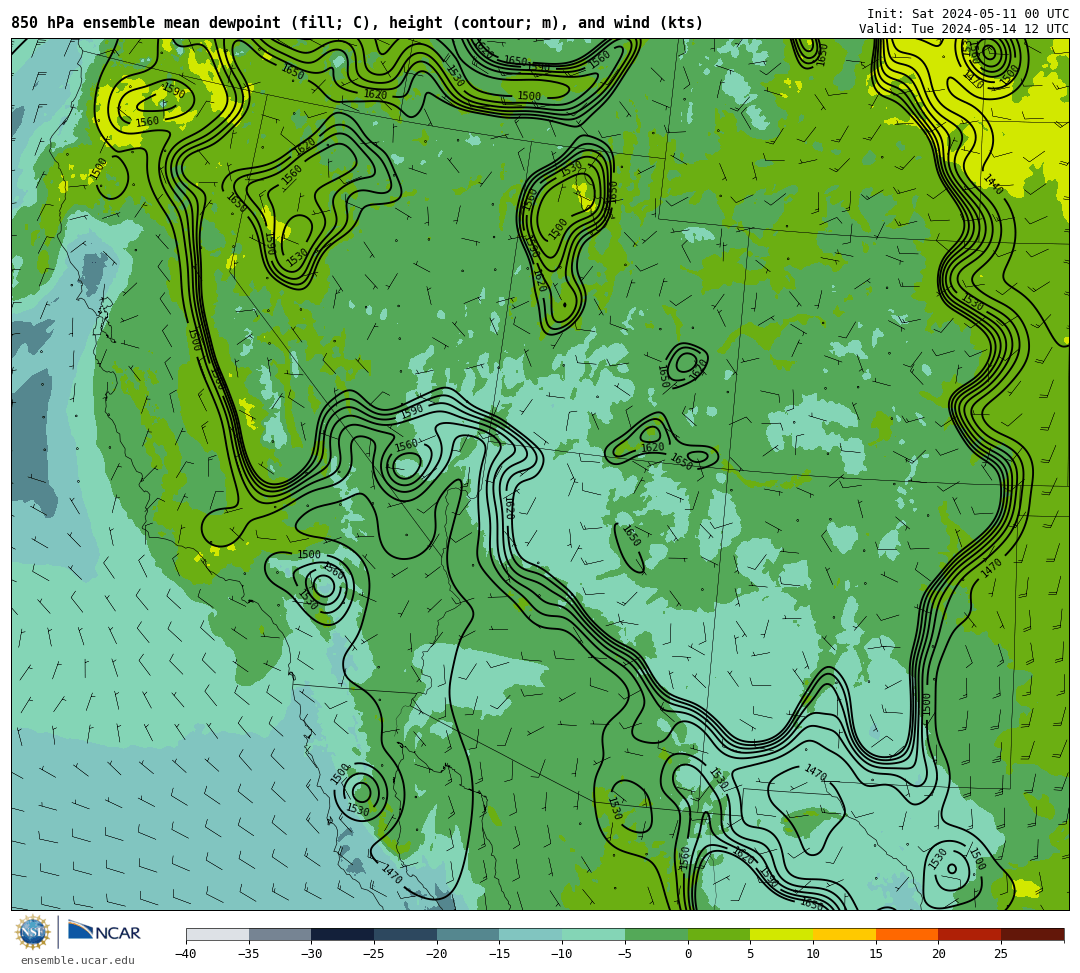
Task: Select the Valid: Tue 2024-05-14 12 UTC text
Action: coord(964,29)
